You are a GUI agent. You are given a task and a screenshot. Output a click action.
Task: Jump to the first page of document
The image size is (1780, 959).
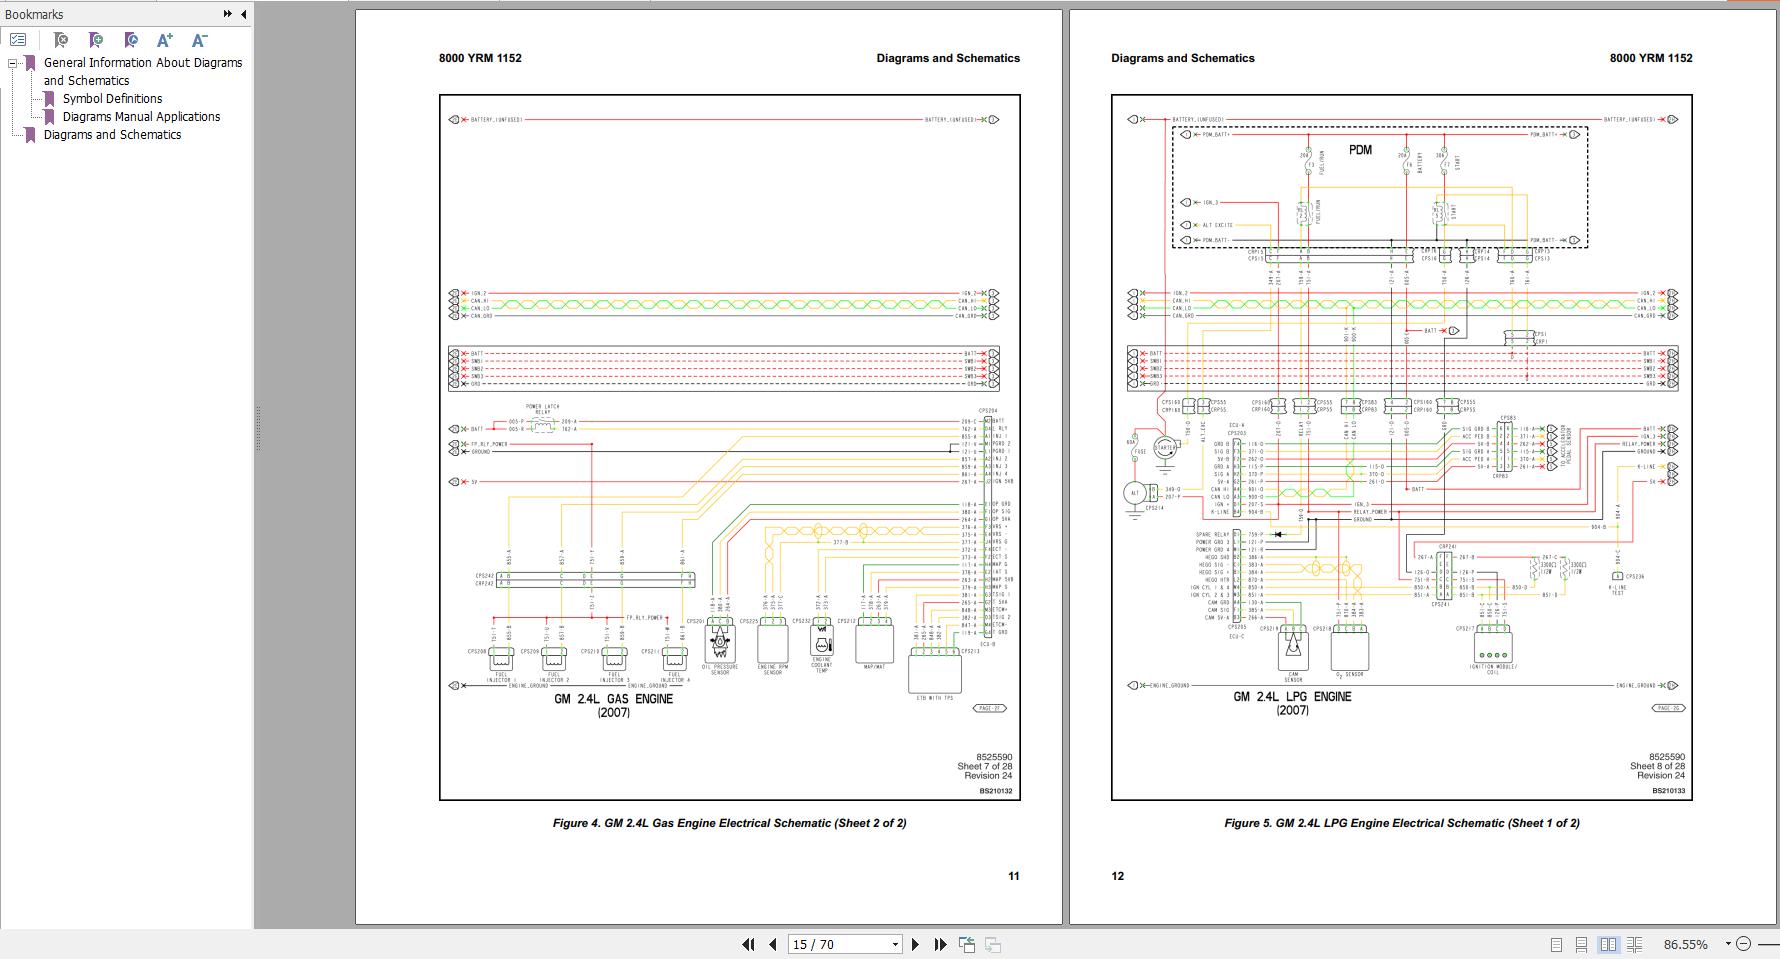coord(748,944)
